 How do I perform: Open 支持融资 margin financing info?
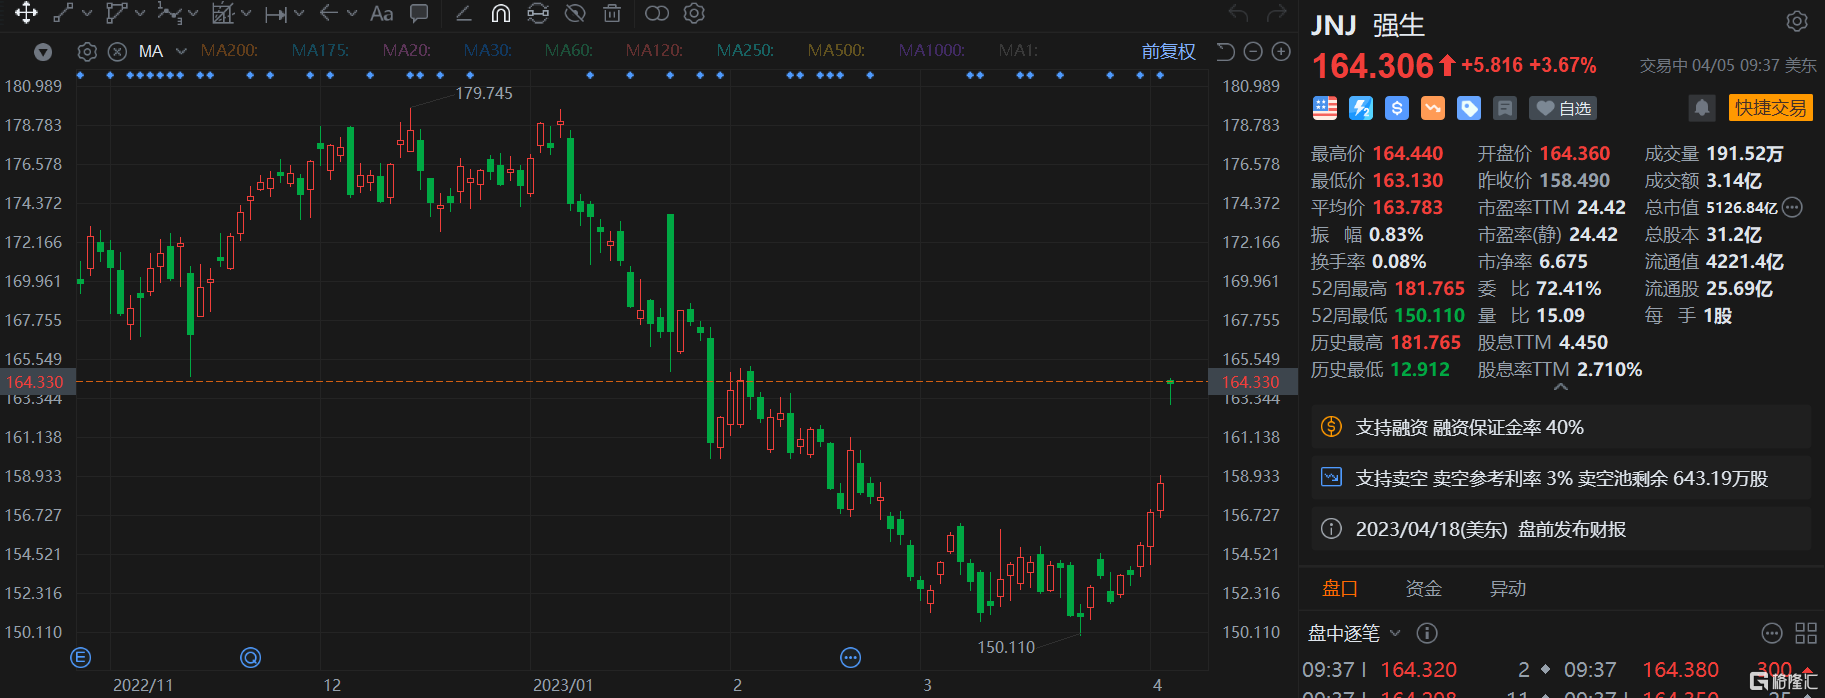tap(1561, 427)
